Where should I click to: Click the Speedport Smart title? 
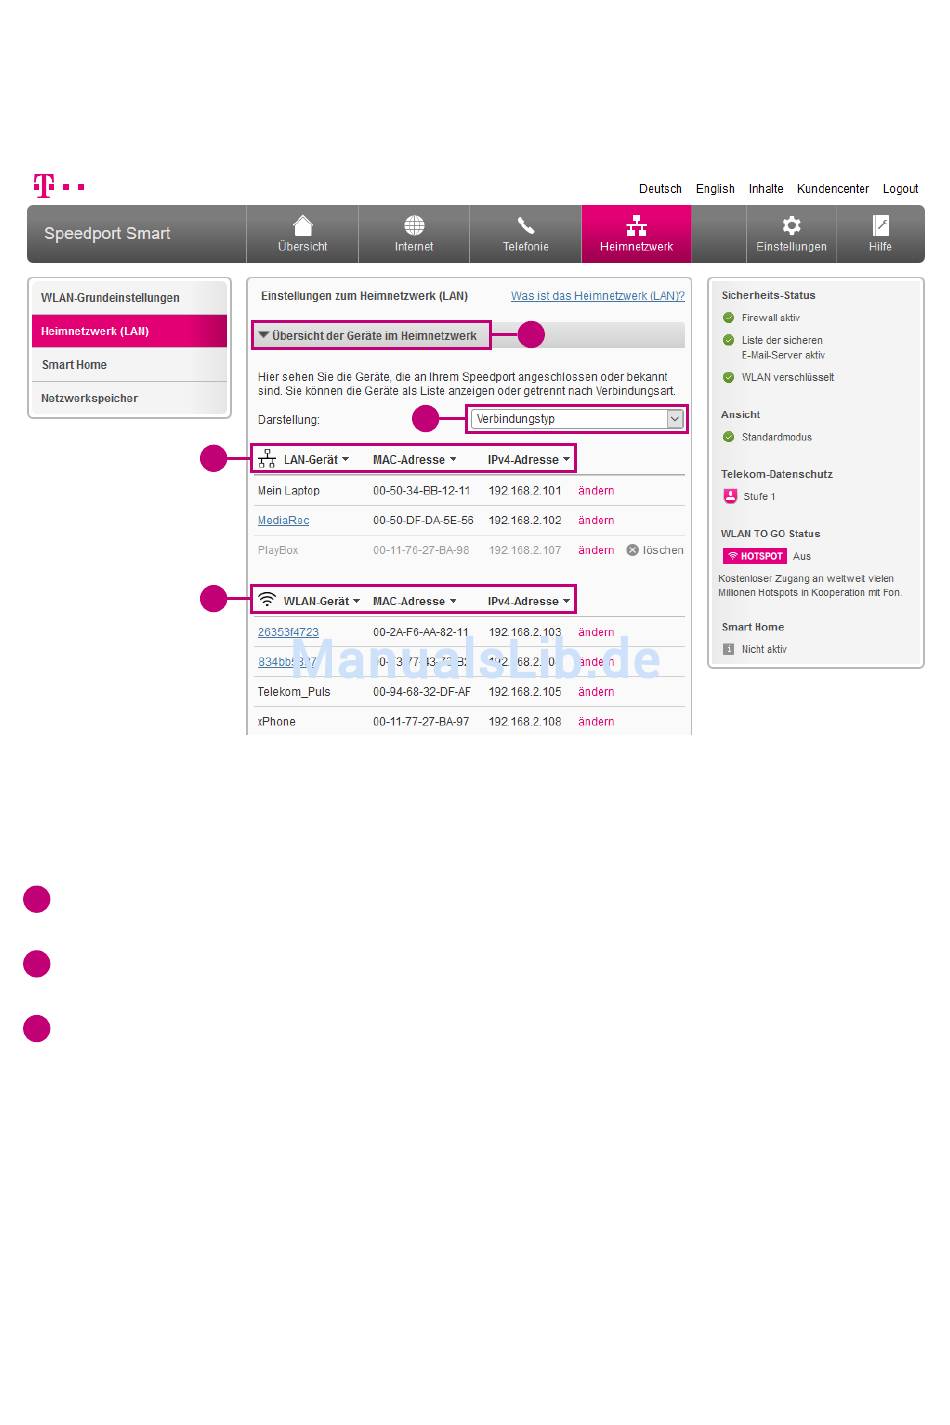tap(107, 233)
